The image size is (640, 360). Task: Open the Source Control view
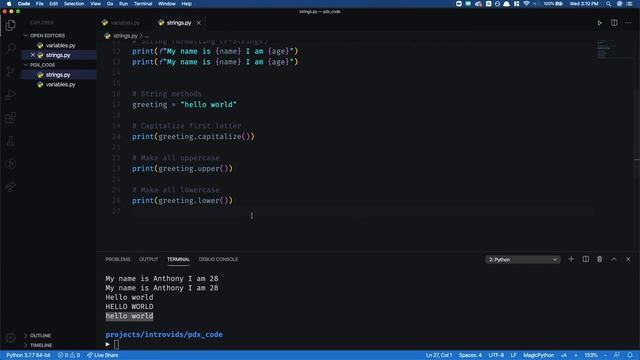point(11,71)
